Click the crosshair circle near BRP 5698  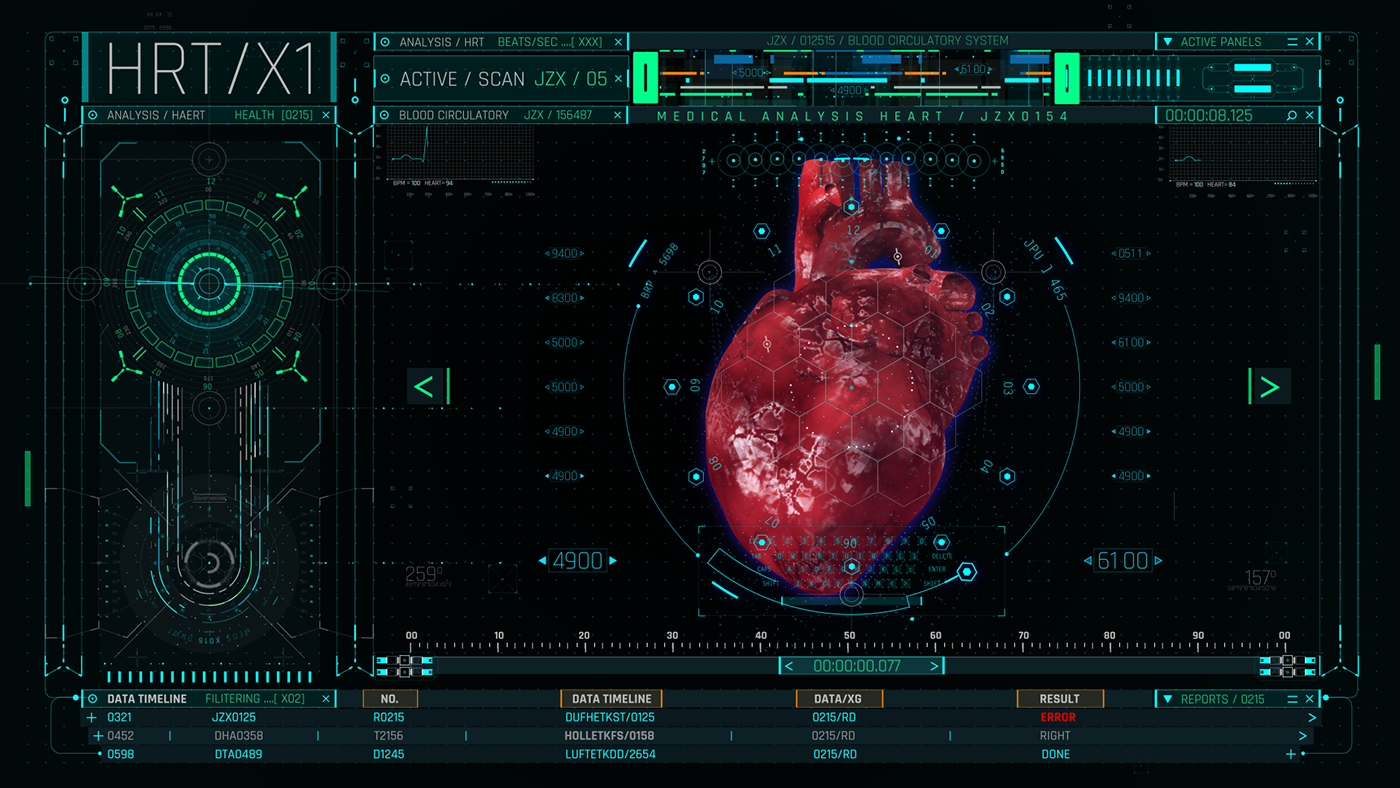pyautogui.click(x=709, y=271)
